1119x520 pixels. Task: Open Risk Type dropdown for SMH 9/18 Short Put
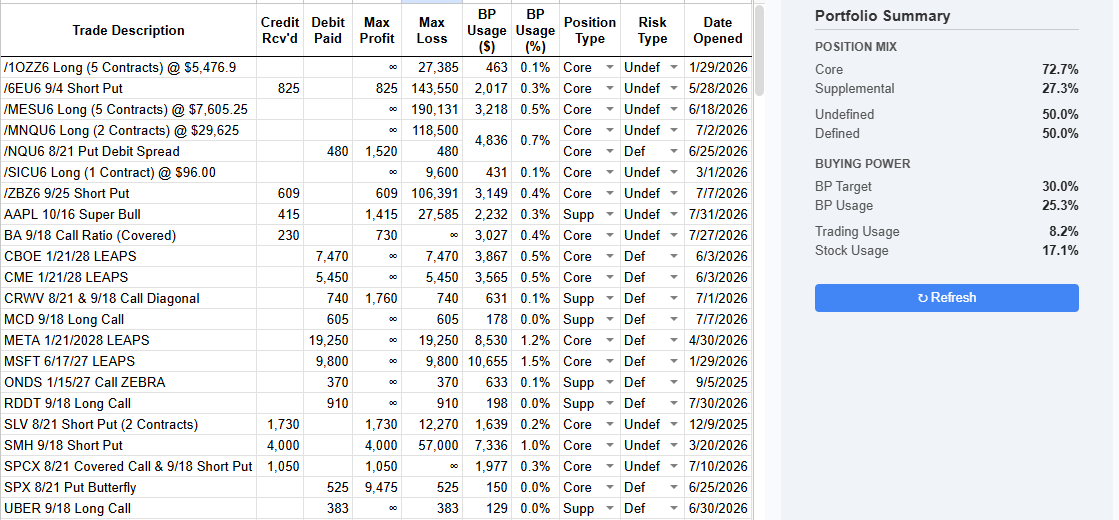click(x=674, y=445)
